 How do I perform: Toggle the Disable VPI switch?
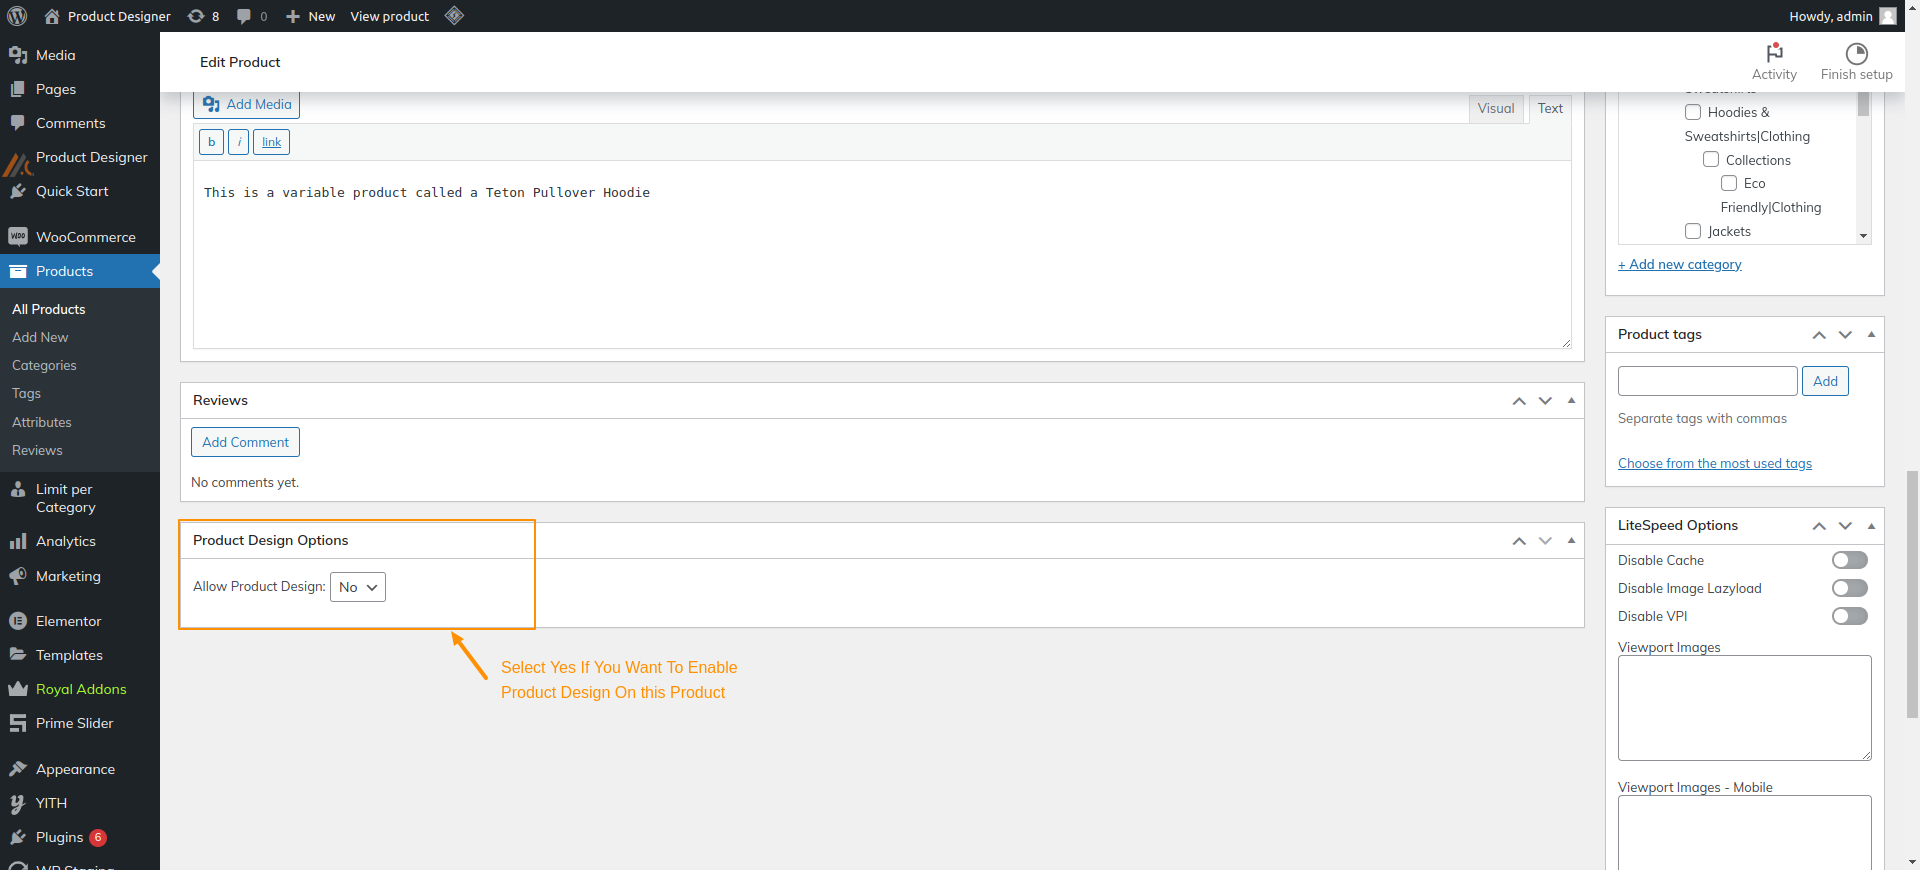[x=1850, y=616]
